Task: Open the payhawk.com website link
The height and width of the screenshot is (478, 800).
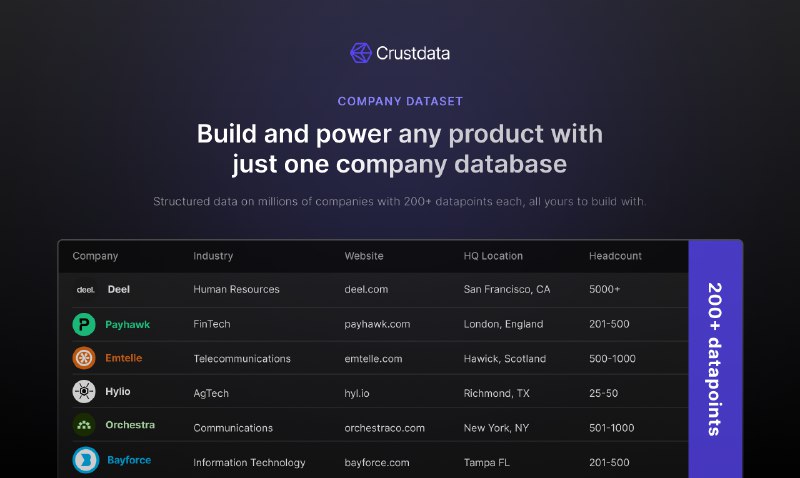Action: [377, 324]
